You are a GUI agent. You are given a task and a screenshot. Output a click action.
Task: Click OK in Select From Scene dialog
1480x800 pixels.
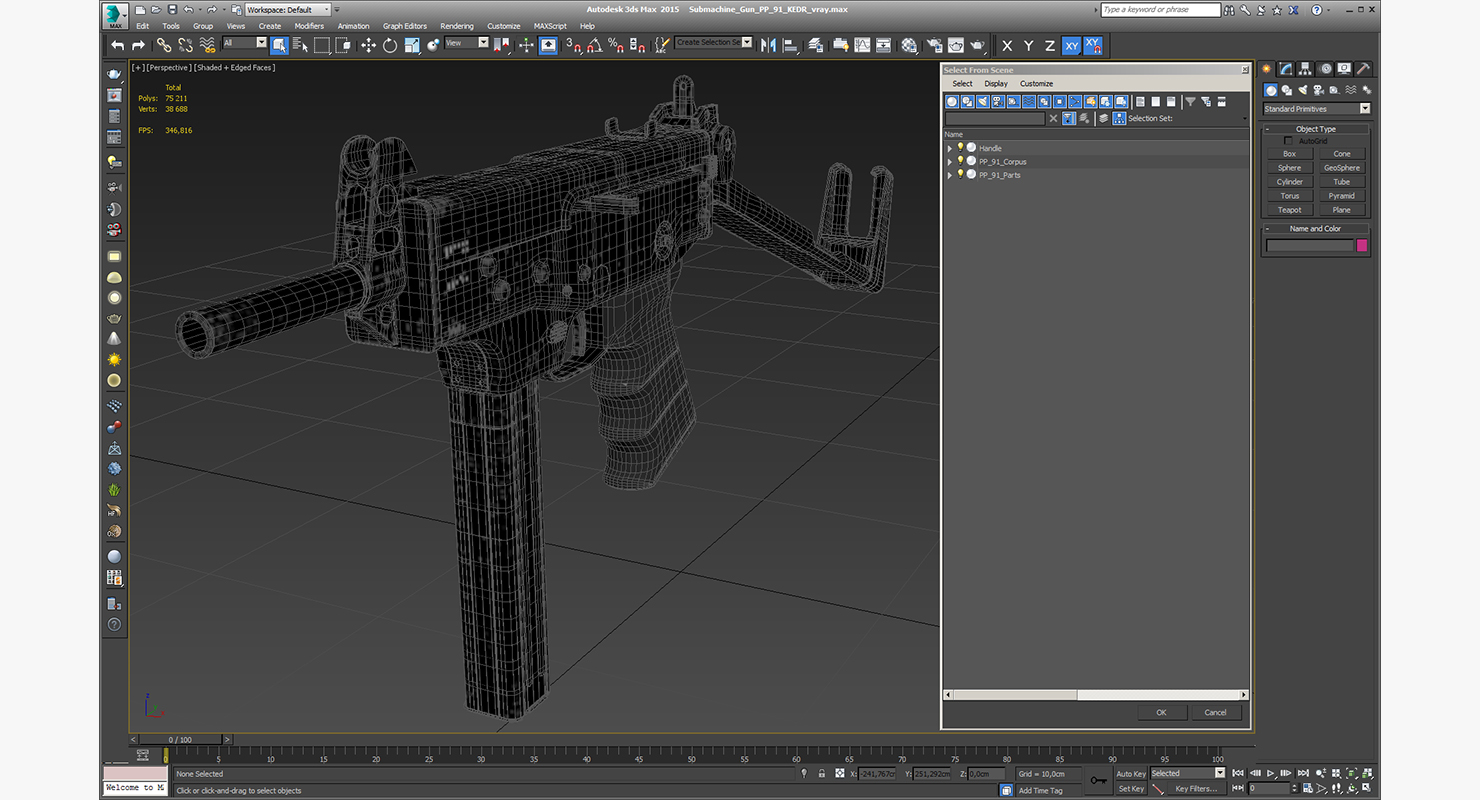coord(1161,712)
